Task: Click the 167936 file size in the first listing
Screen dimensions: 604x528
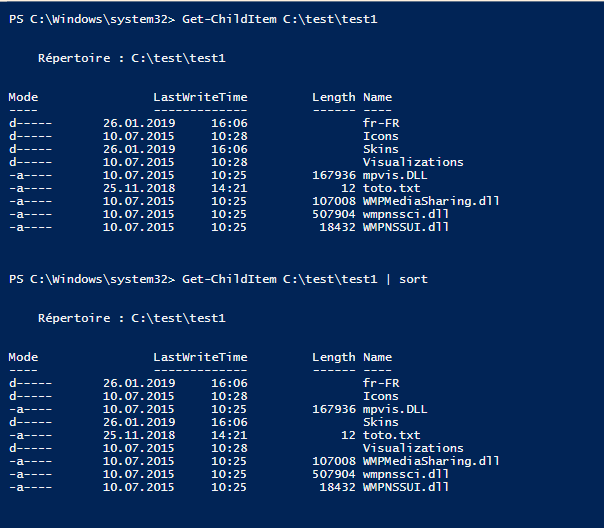Action: [x=333, y=175]
